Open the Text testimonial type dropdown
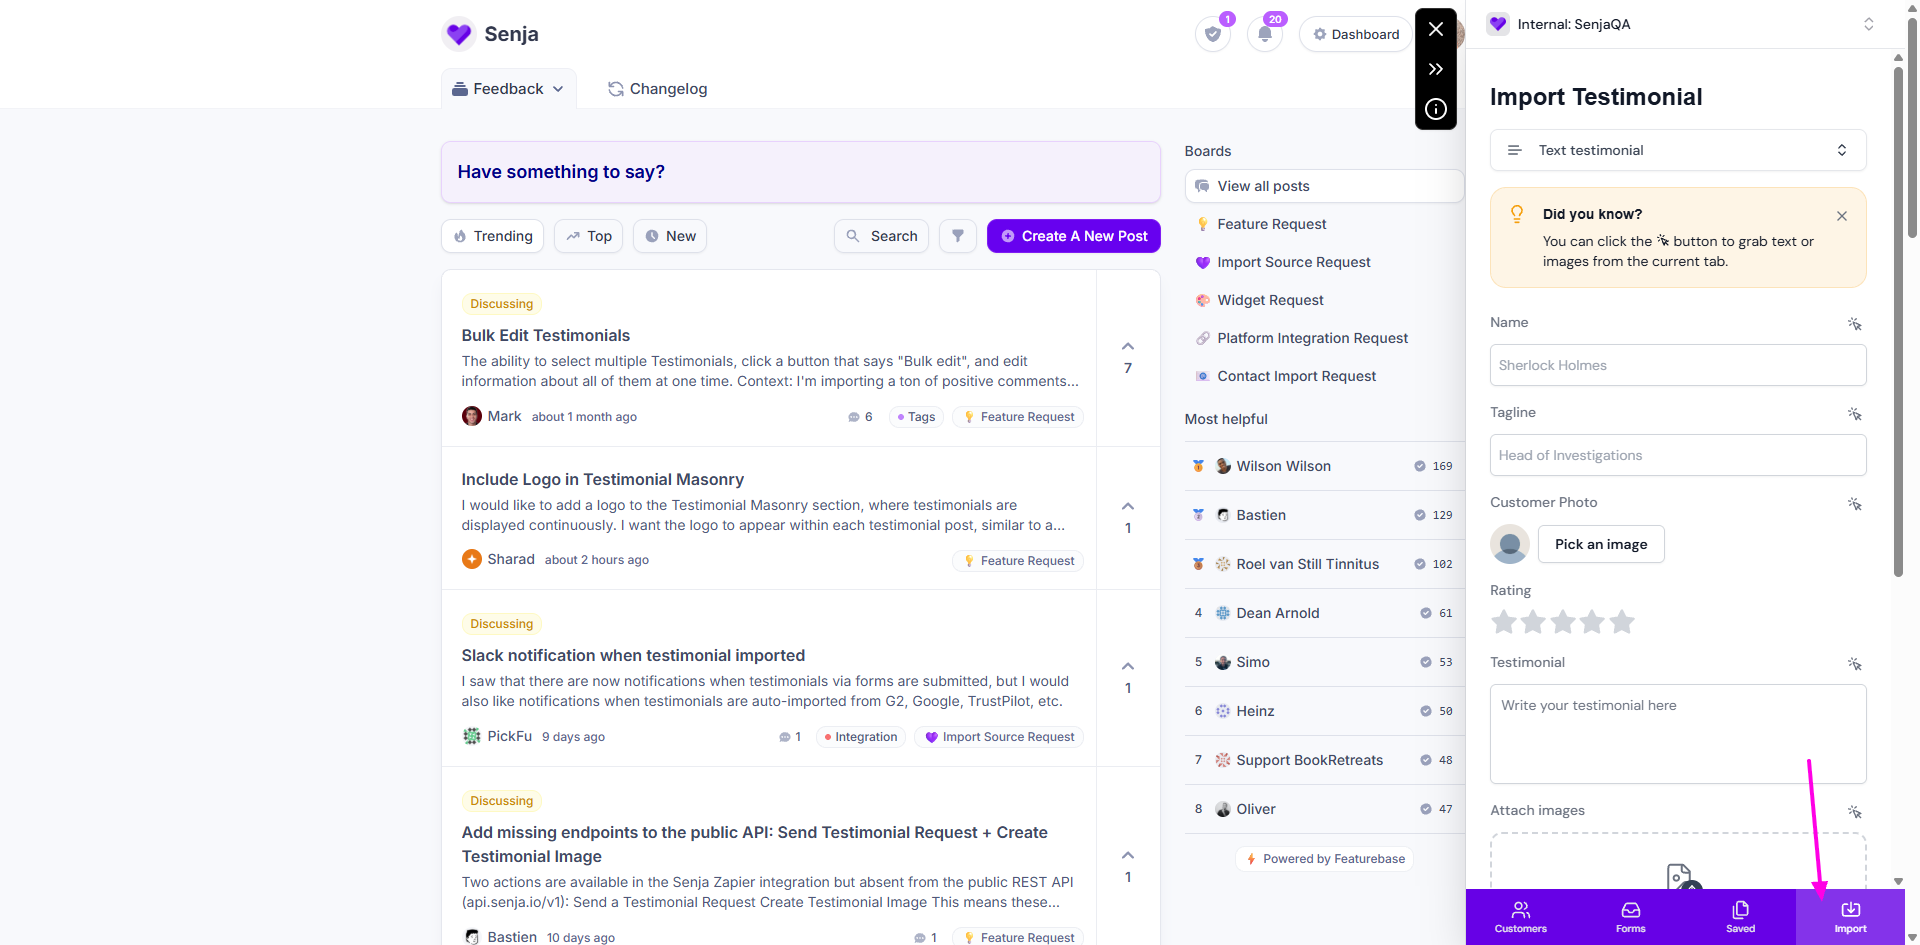Screen dimensions: 1920x945 [x=1677, y=150]
